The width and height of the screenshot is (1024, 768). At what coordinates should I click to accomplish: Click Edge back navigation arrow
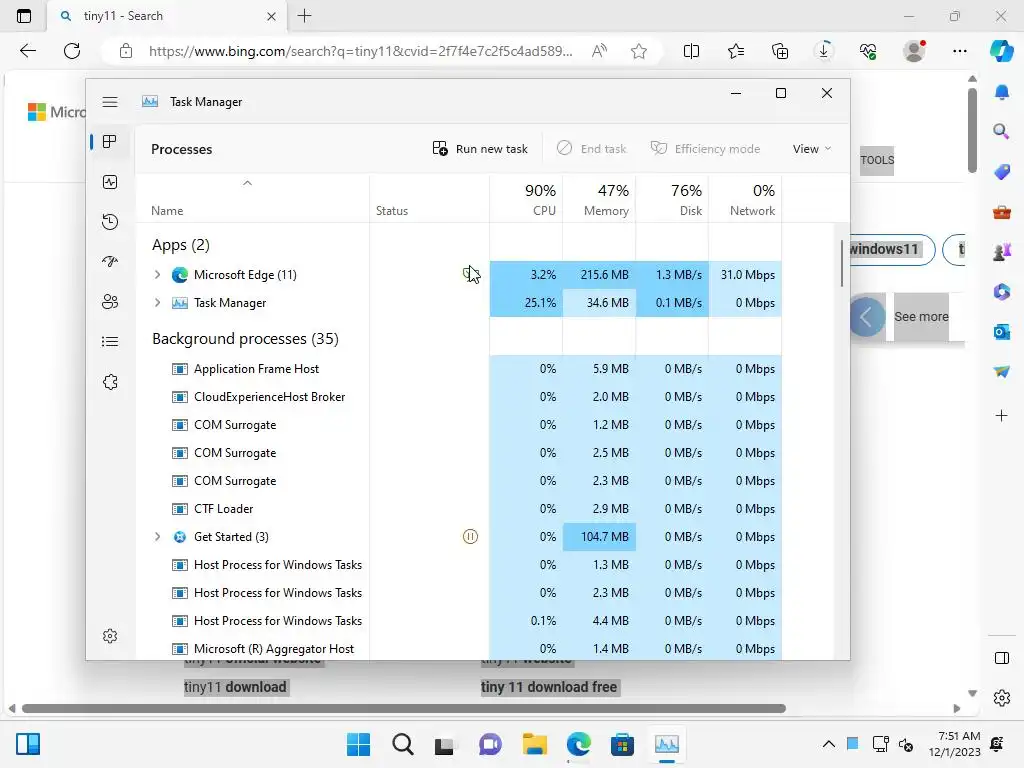click(27, 51)
